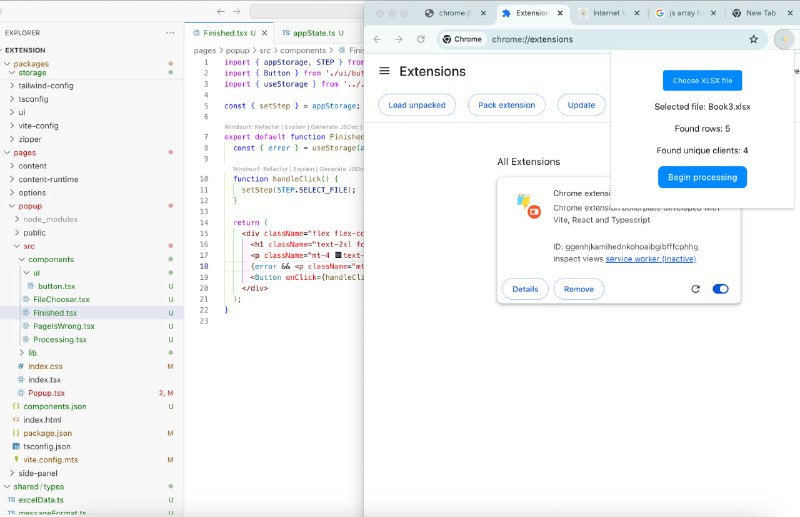800x517 pixels.
Task: Click Chrome's reload page button
Action: coord(421,40)
